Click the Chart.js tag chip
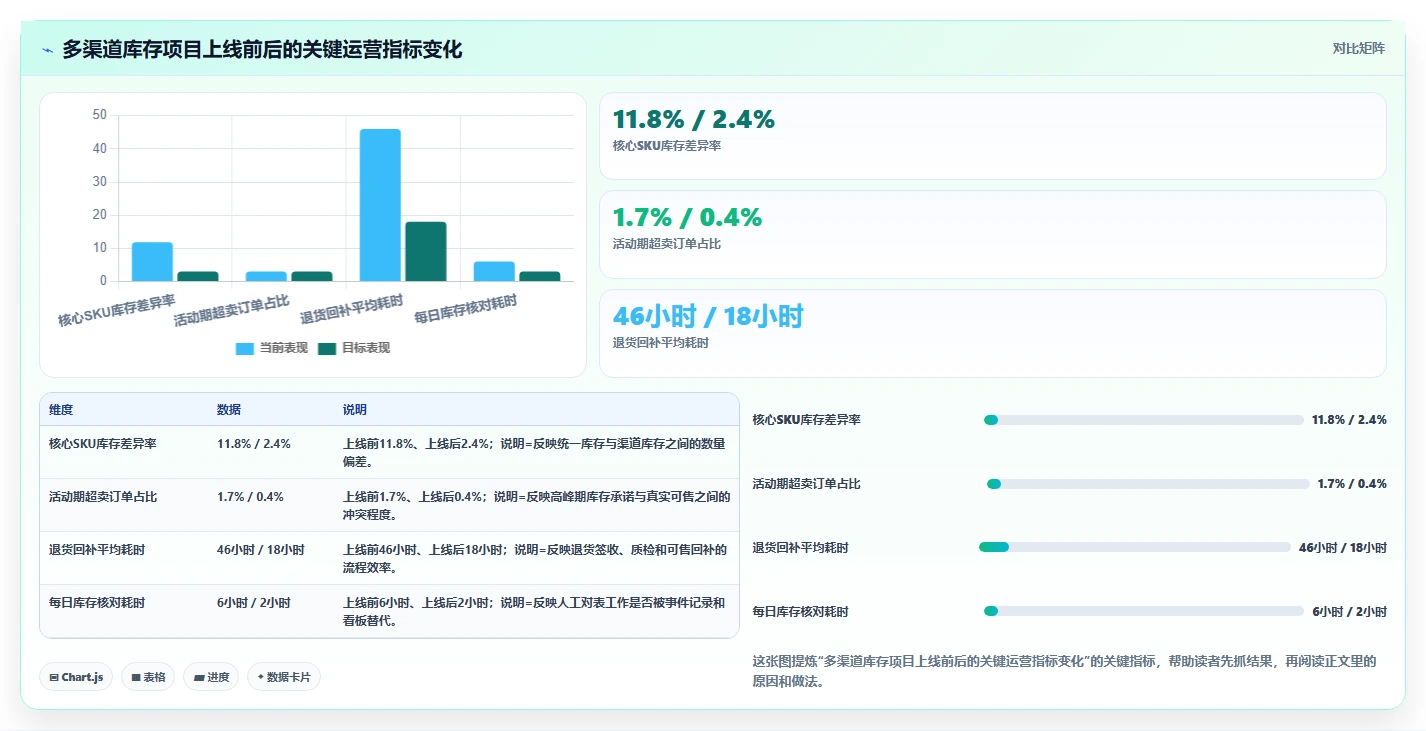 (x=77, y=677)
